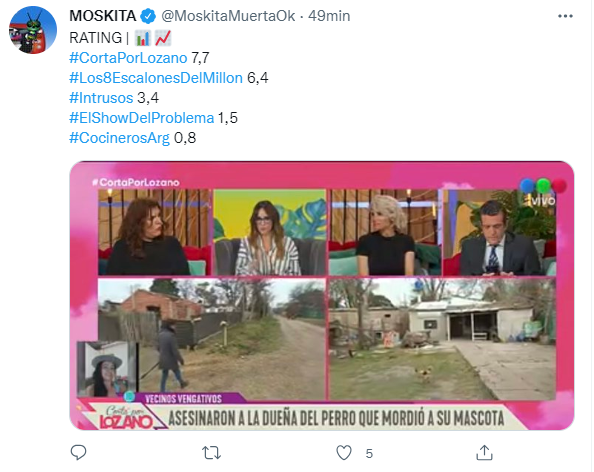Open the #Los8EscalonesDelMillon hashtag
594x472 pixels.
point(156,78)
